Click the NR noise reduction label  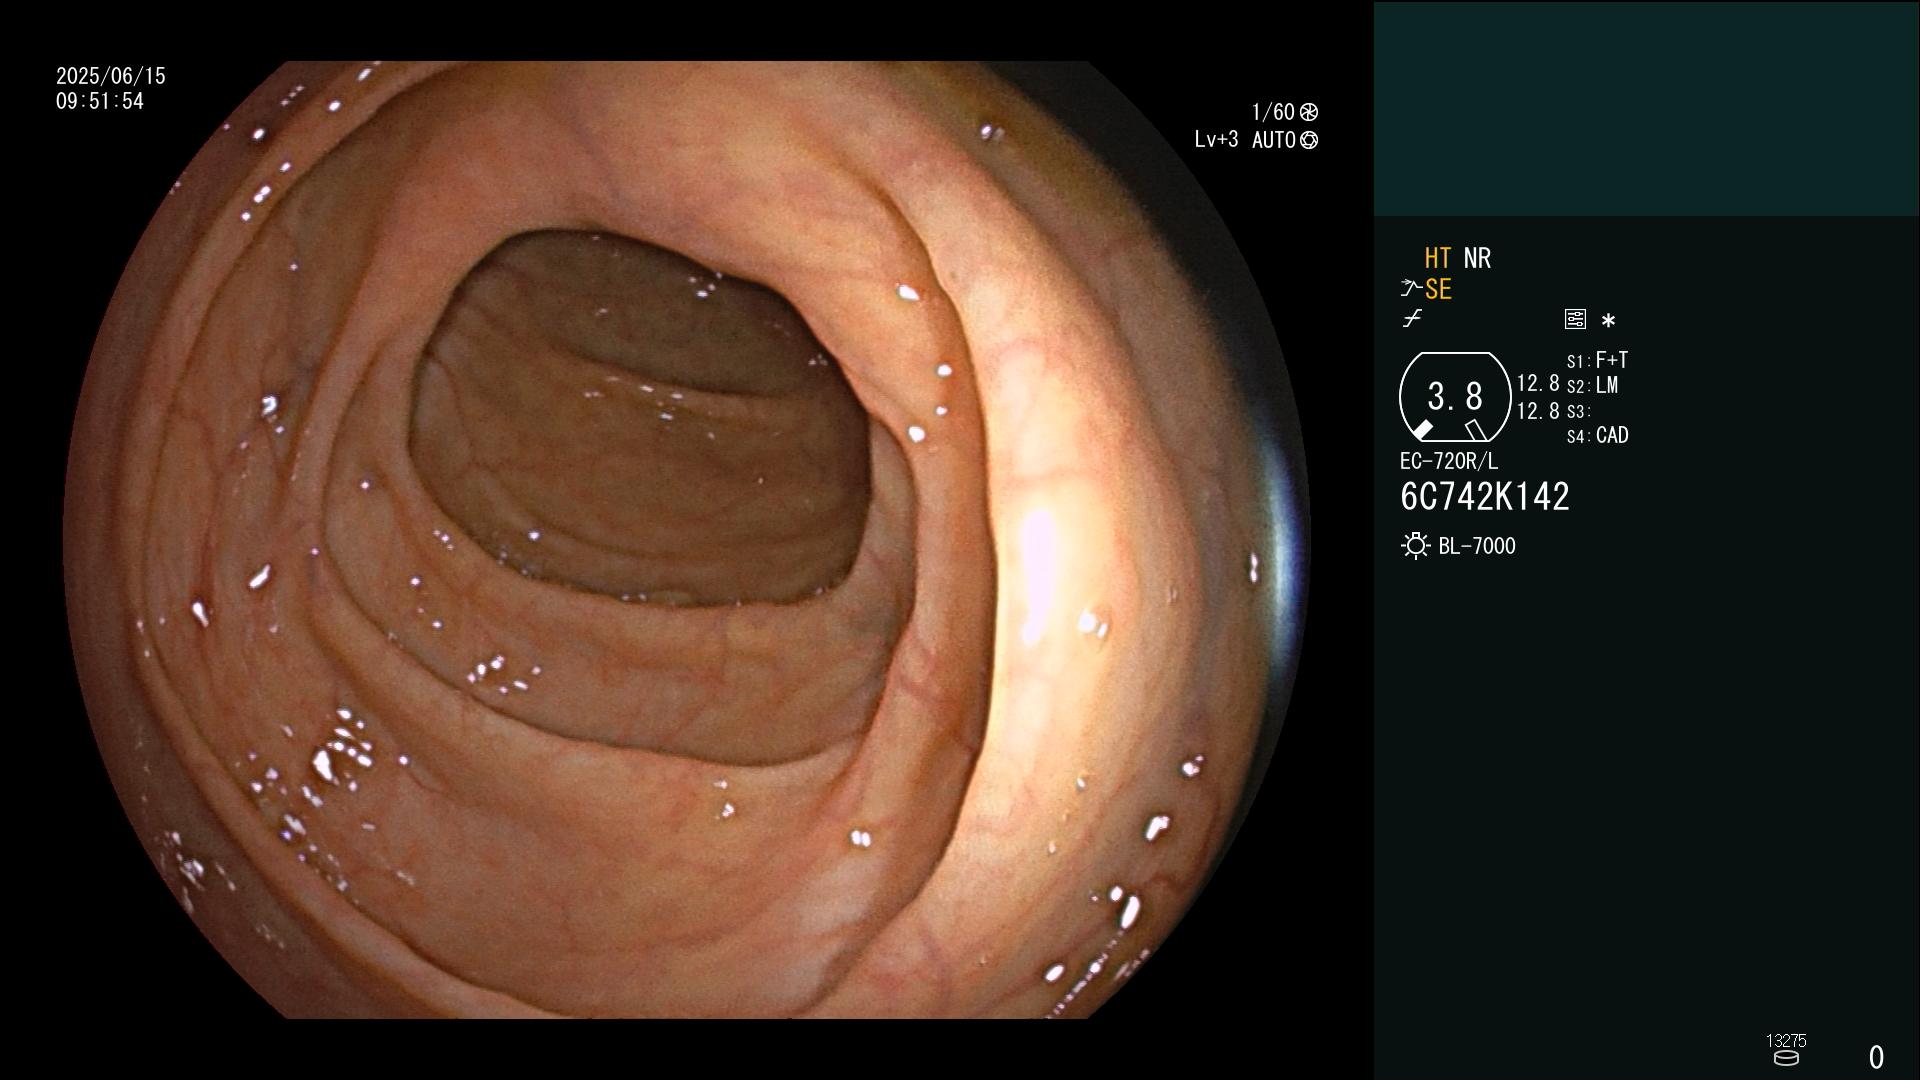1477,258
